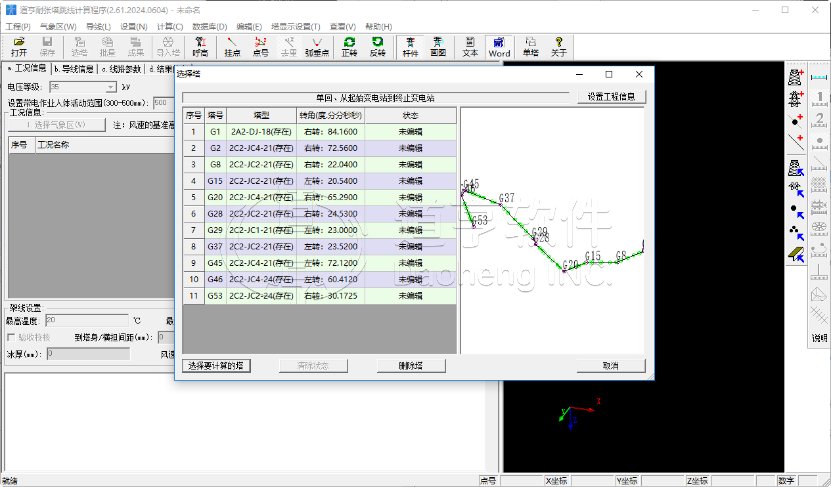Click the 呼高 toolbar icon
This screenshot has height=487, width=831.
click(200, 47)
